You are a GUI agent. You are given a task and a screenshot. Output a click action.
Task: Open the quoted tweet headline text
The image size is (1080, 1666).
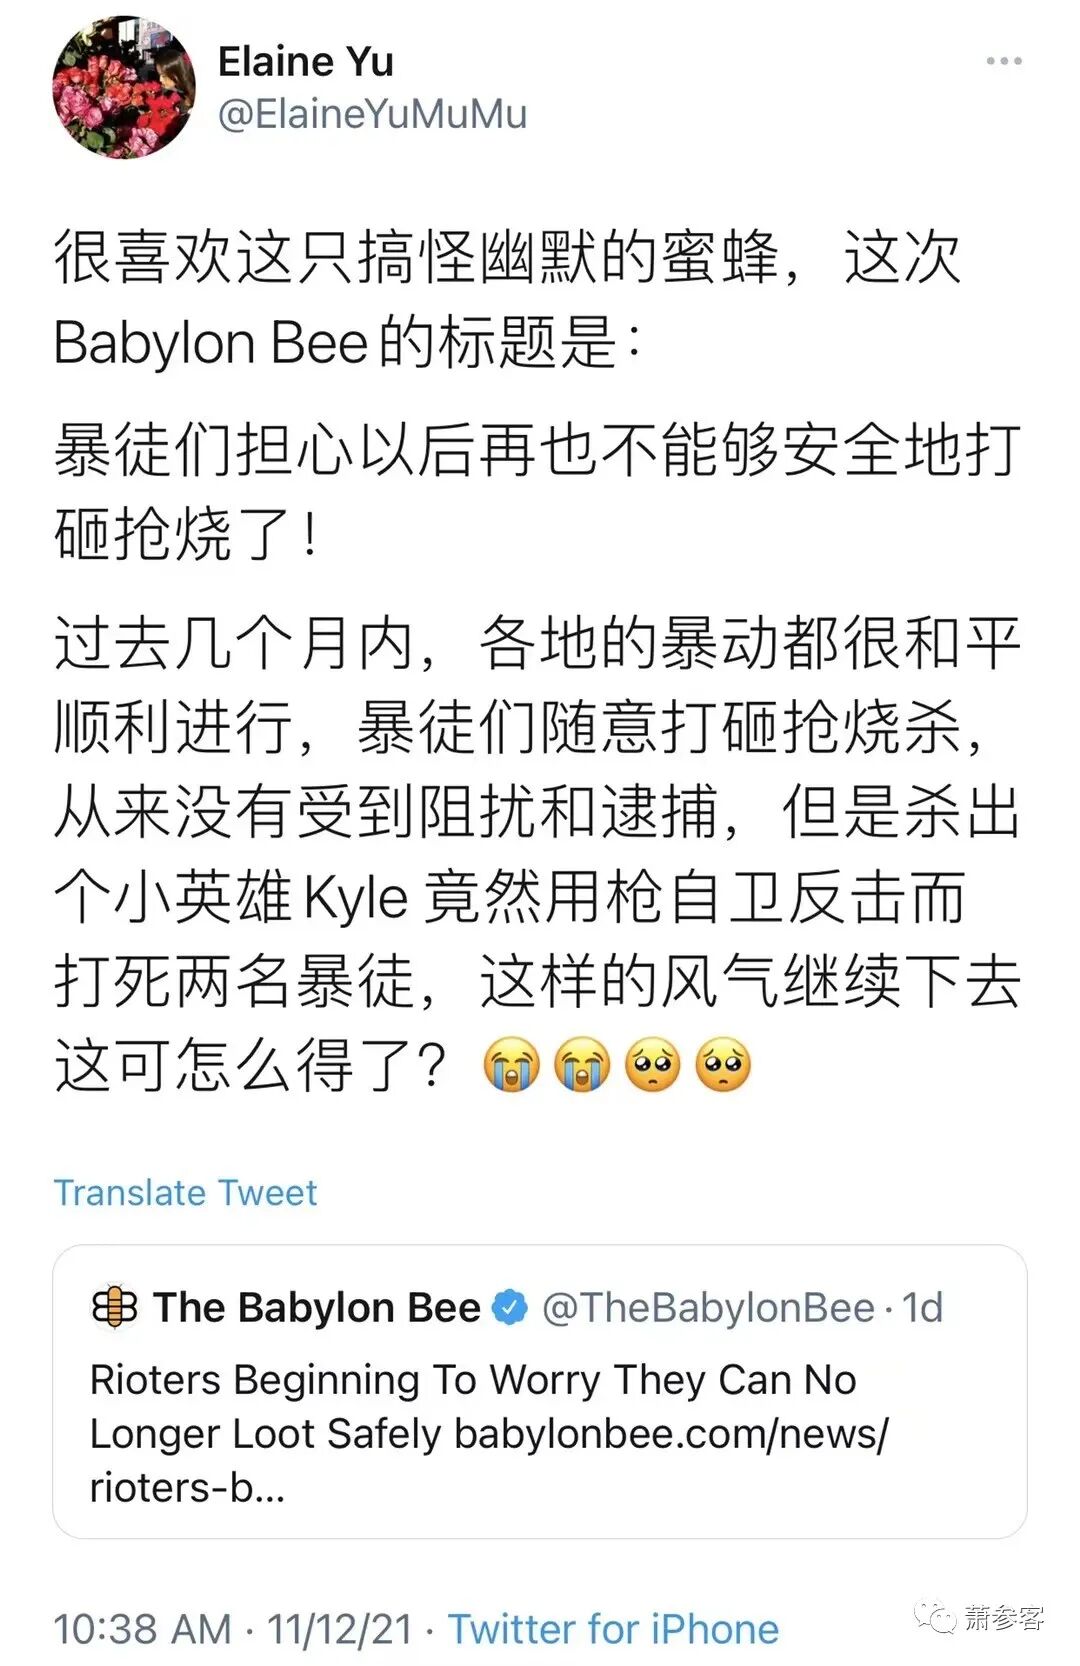(x=473, y=1406)
